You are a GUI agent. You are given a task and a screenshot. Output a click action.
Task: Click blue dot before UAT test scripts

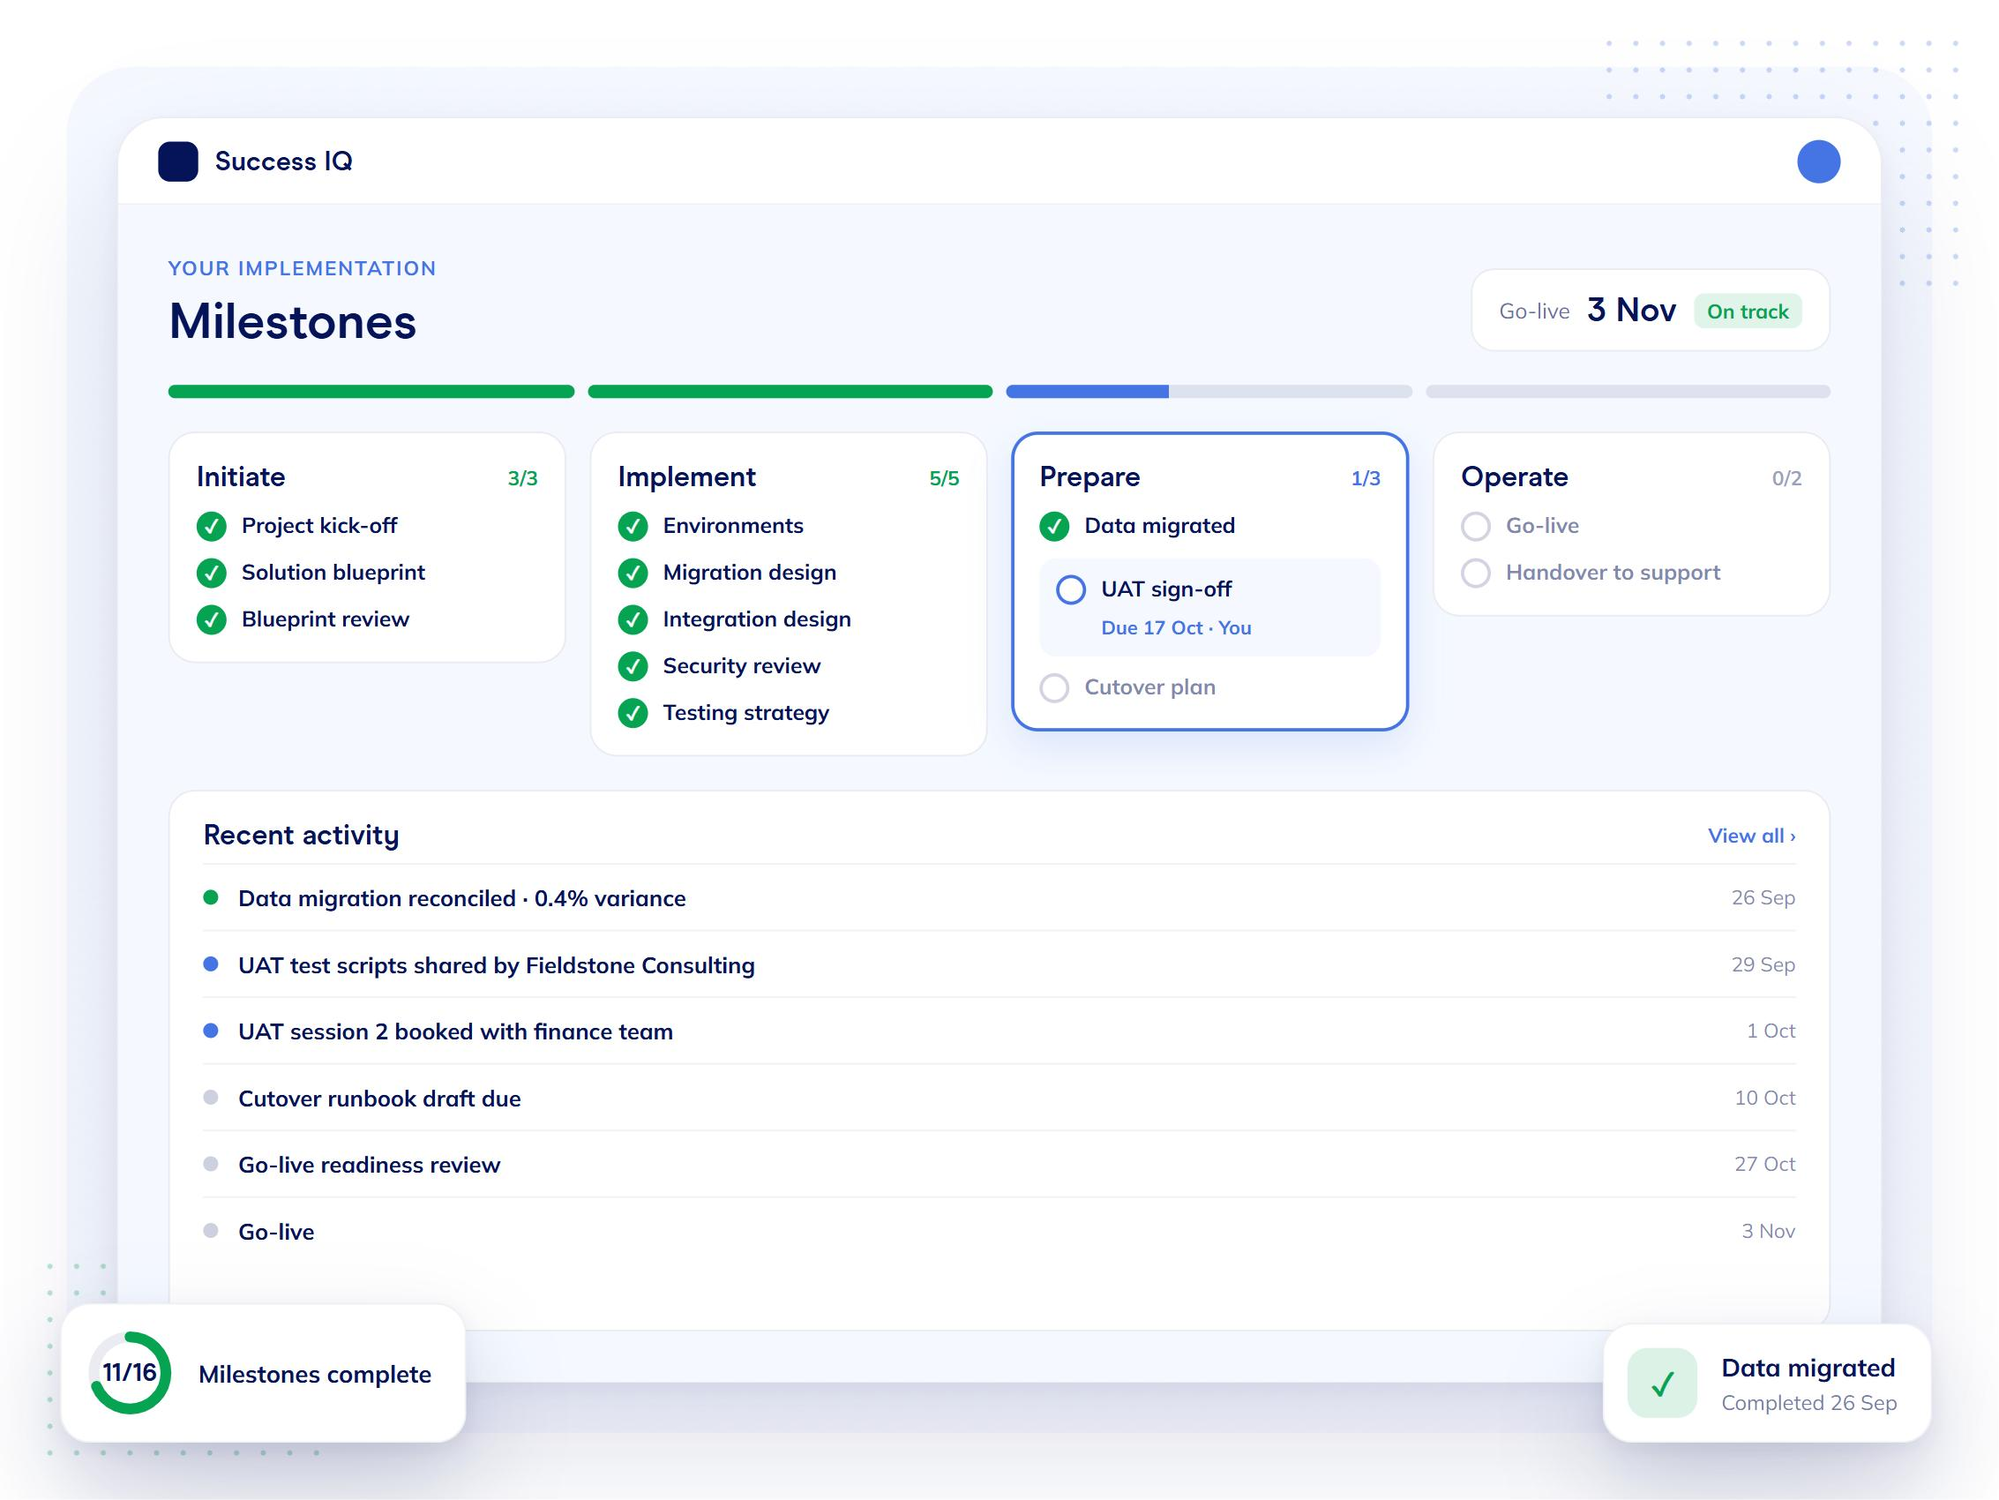point(211,964)
